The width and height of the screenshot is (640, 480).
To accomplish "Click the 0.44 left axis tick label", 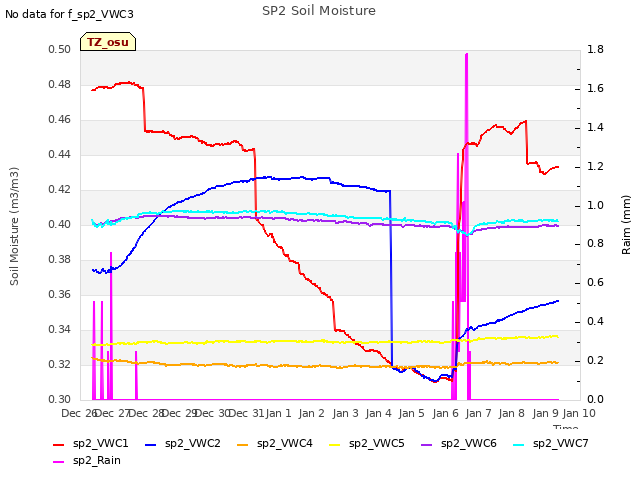I will 60,155.
